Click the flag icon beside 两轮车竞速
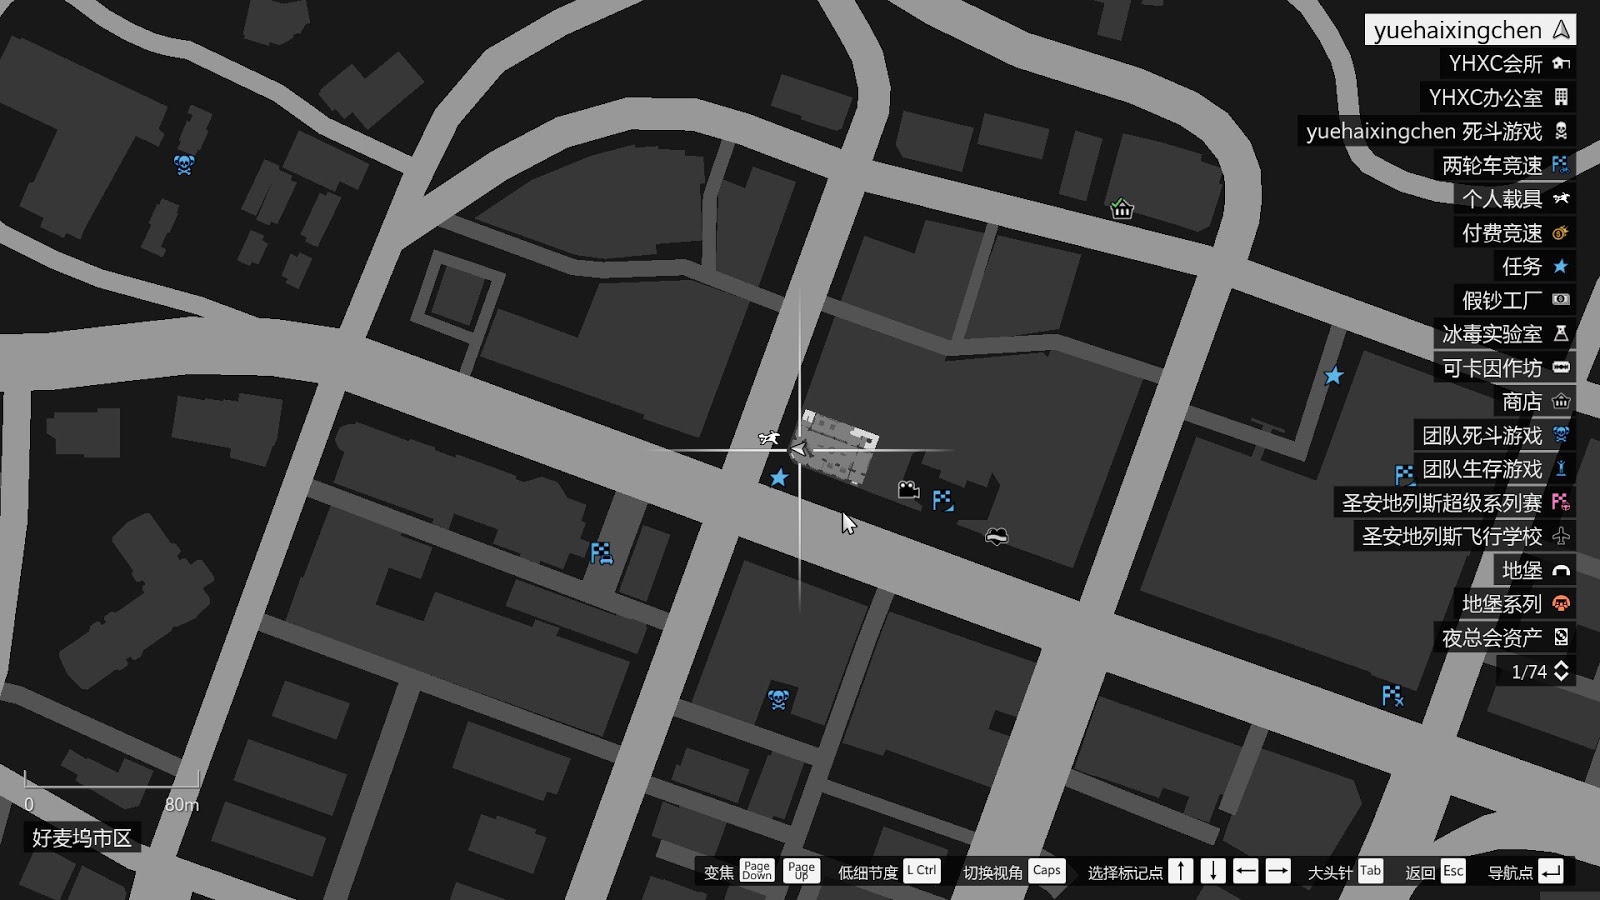This screenshot has height=900, width=1600. tap(1561, 165)
